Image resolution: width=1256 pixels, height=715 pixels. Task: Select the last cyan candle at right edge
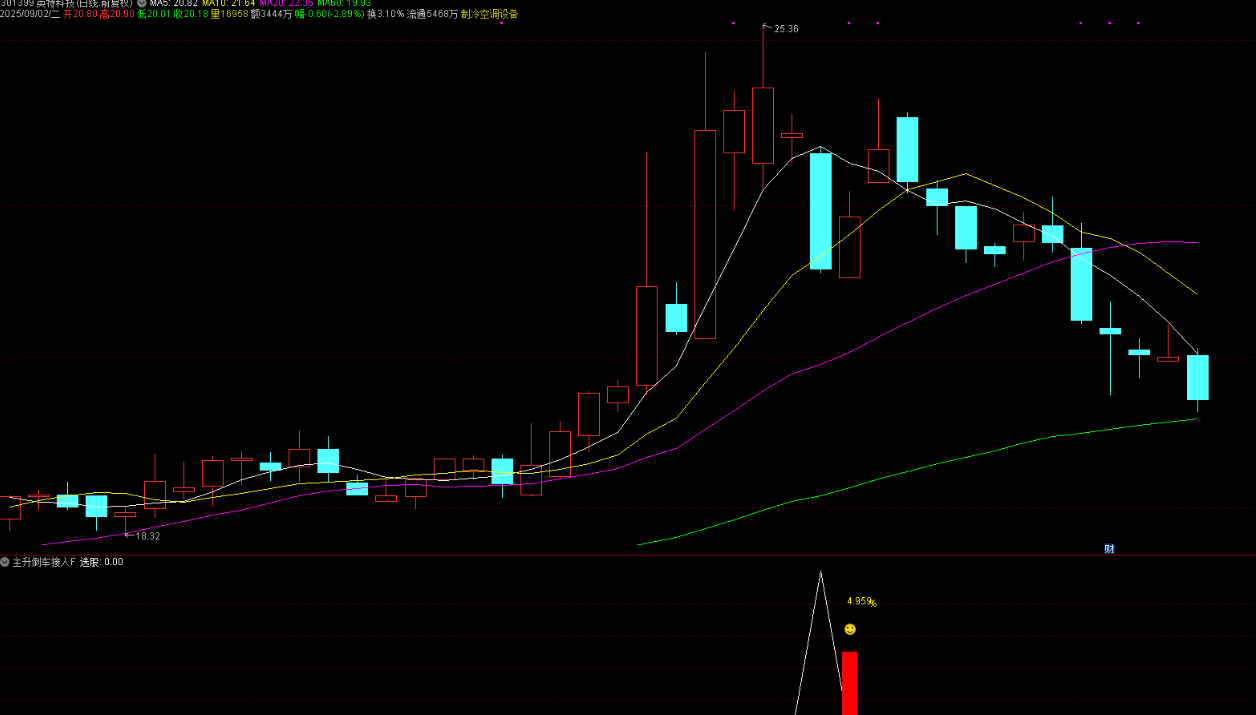(1197, 377)
